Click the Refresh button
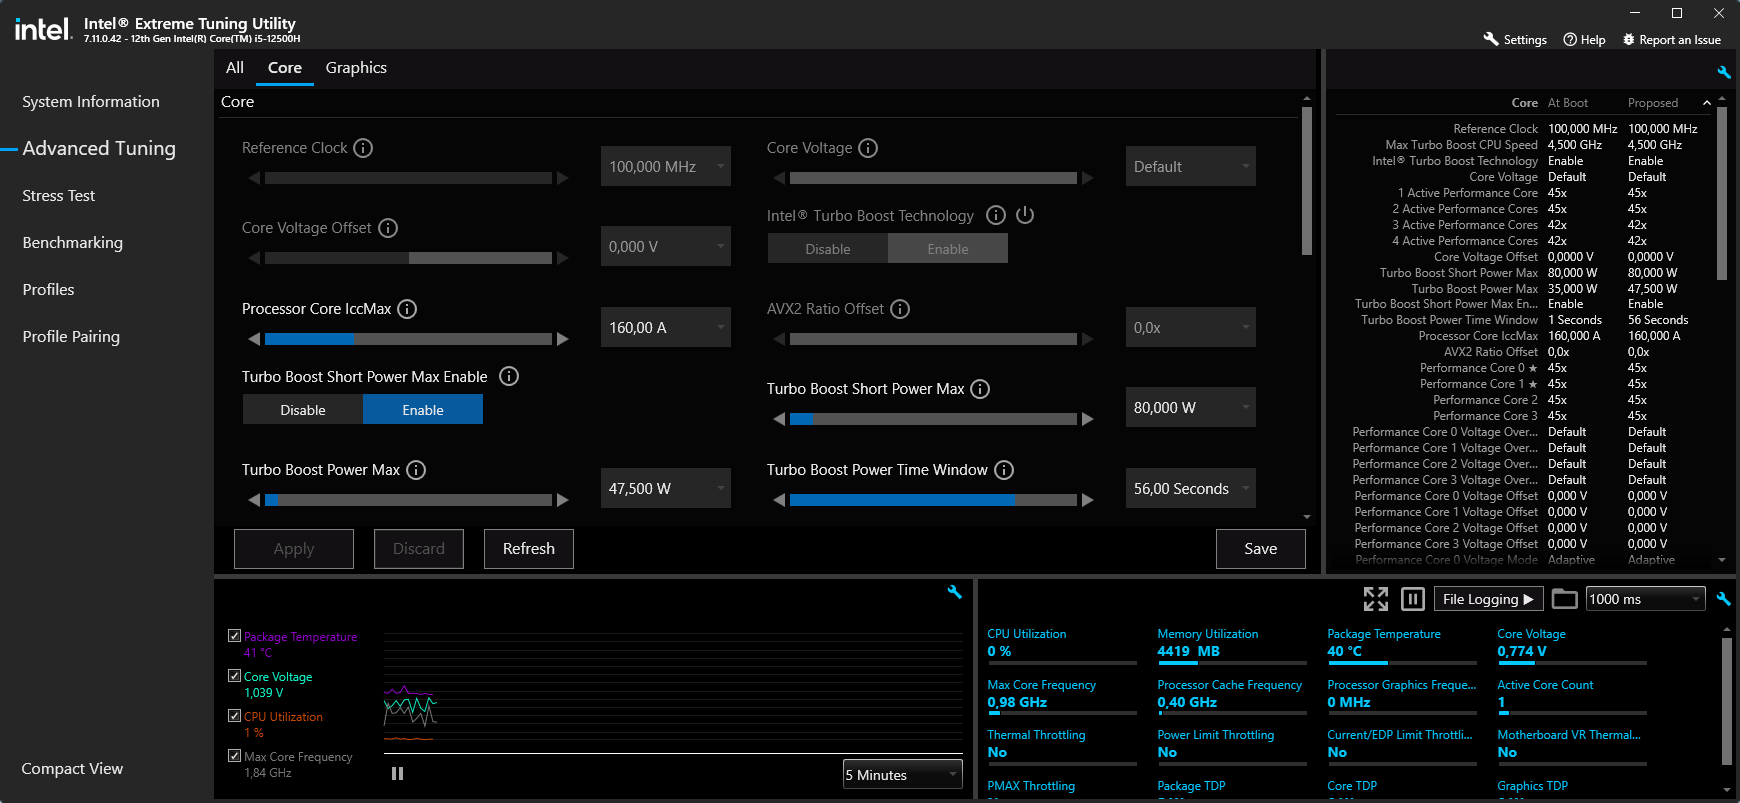Viewport: 1740px width, 803px height. pyautogui.click(x=529, y=548)
